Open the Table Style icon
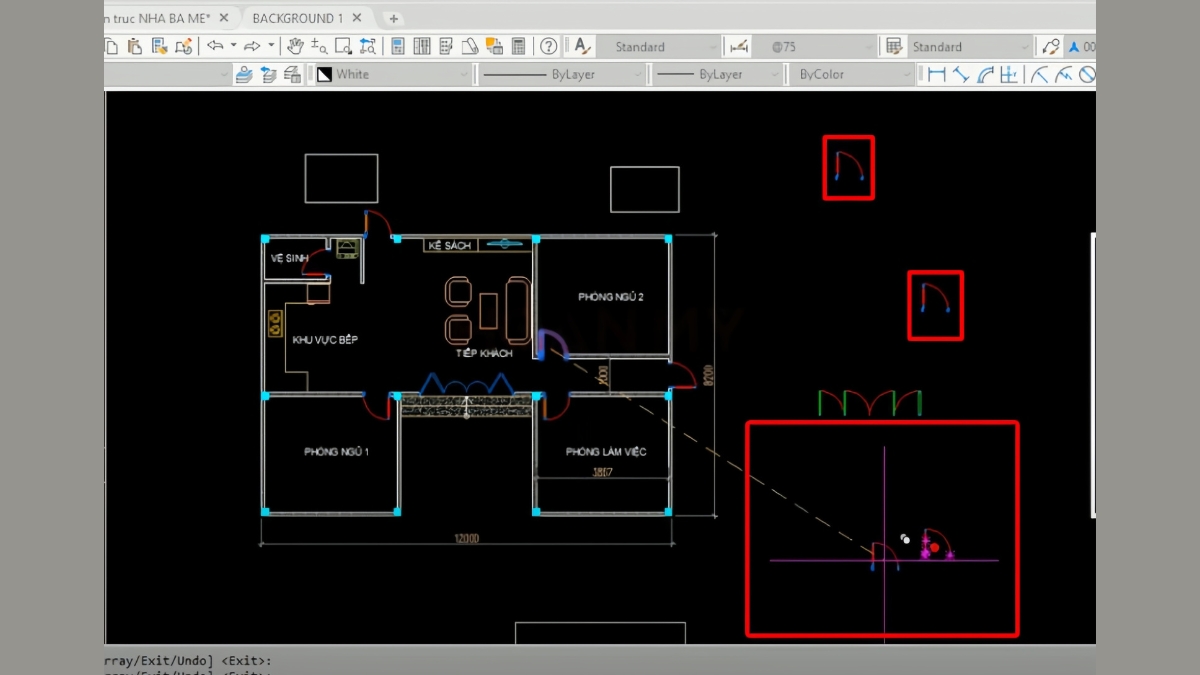The width and height of the screenshot is (1200, 675). tap(893, 46)
